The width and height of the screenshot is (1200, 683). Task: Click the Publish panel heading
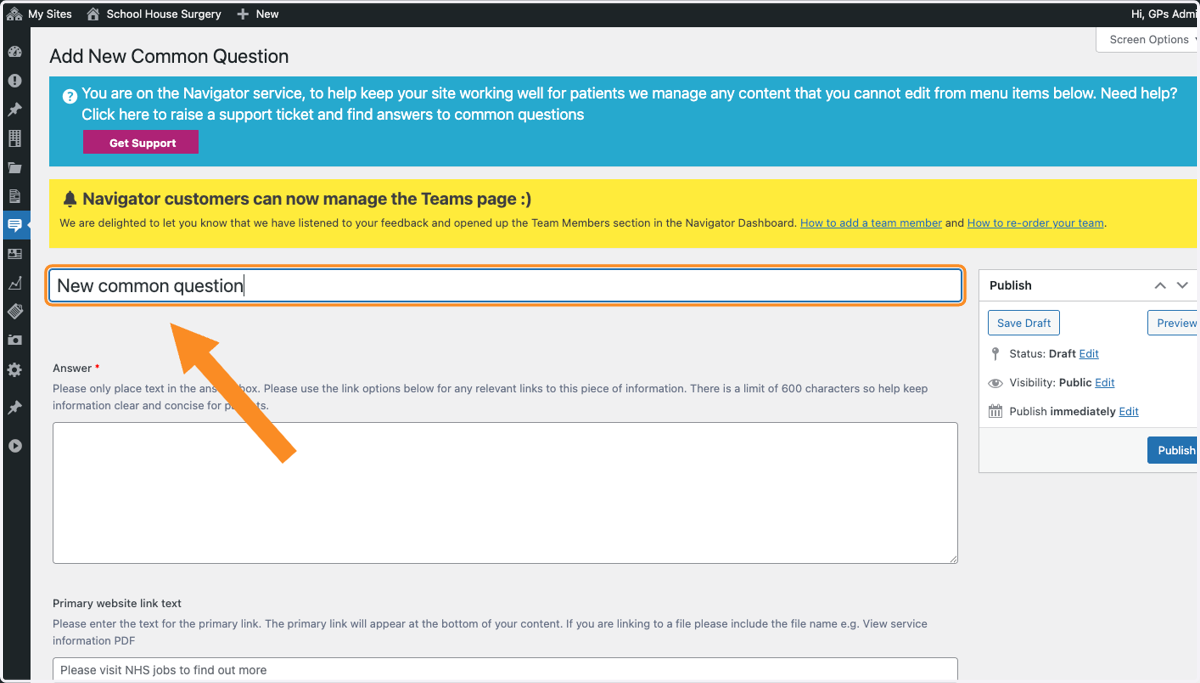pyautogui.click(x=1010, y=285)
